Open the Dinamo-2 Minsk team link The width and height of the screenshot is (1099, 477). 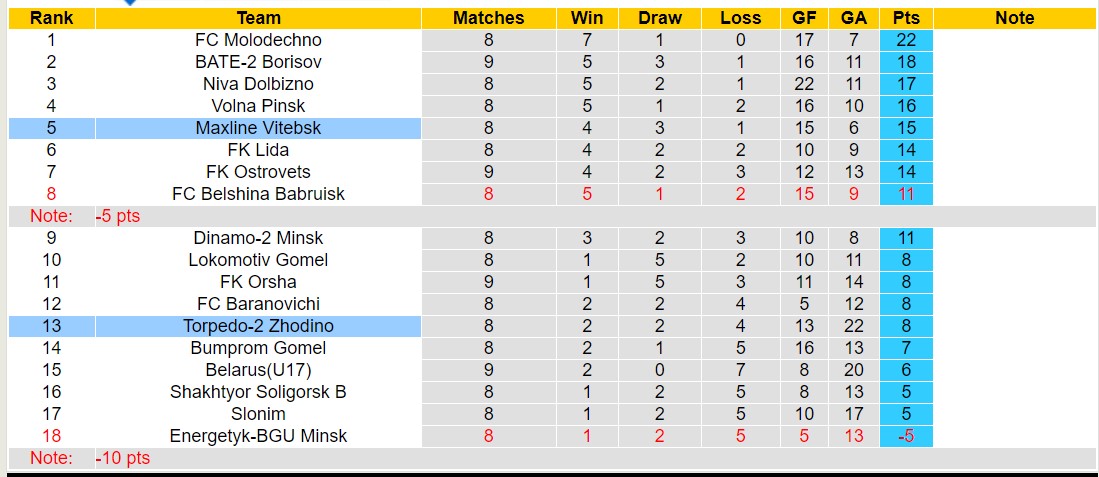[x=258, y=238]
